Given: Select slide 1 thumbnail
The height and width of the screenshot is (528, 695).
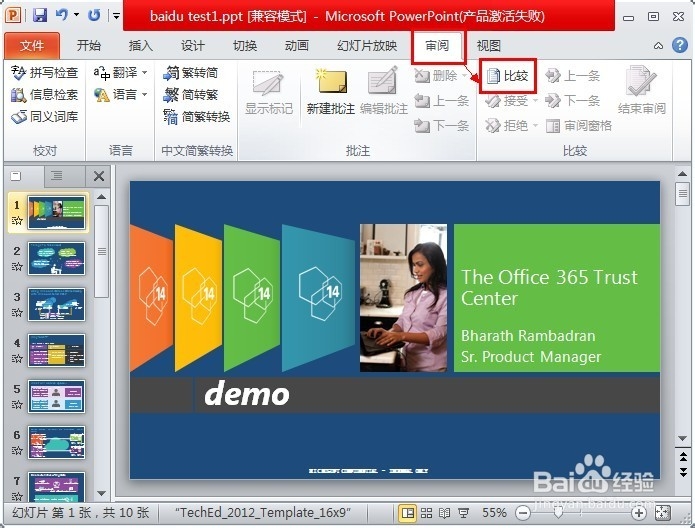Looking at the screenshot, I should (x=56, y=212).
